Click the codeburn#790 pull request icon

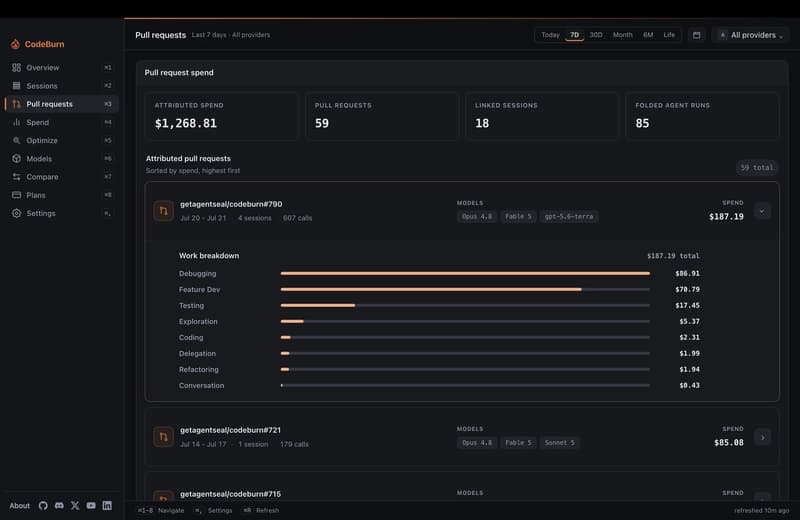(x=163, y=211)
